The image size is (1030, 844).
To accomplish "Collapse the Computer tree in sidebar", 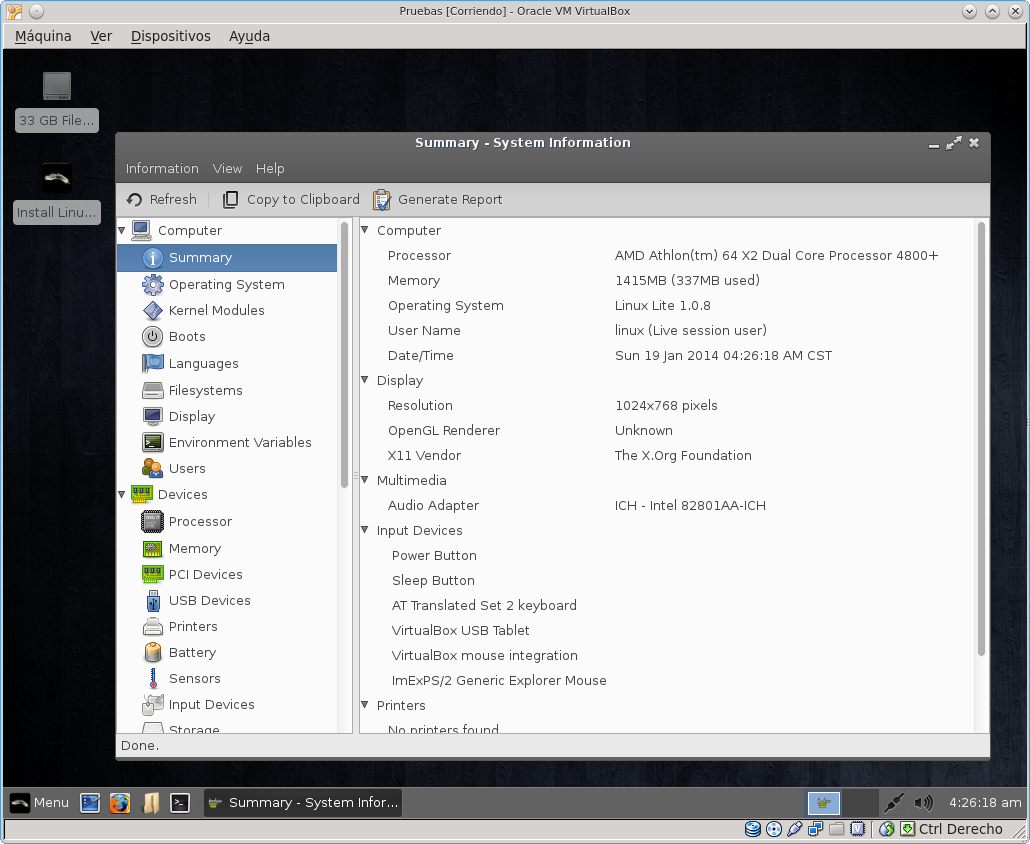I will point(123,231).
